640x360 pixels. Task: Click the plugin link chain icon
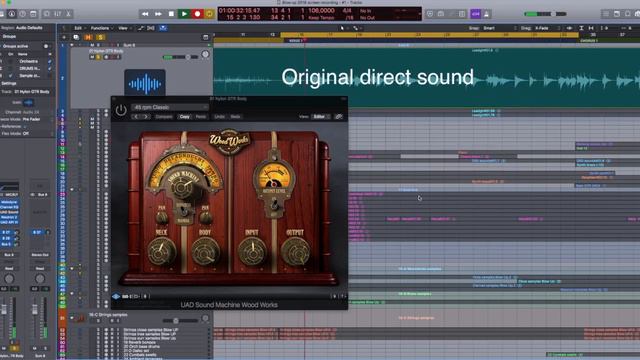pos(339,117)
